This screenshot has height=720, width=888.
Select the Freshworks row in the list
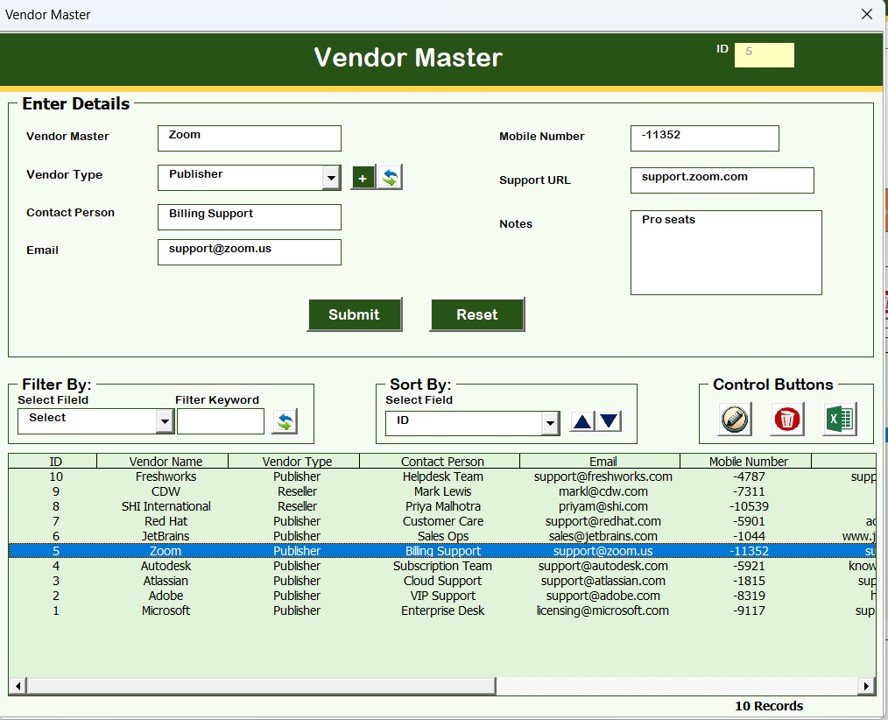166,477
